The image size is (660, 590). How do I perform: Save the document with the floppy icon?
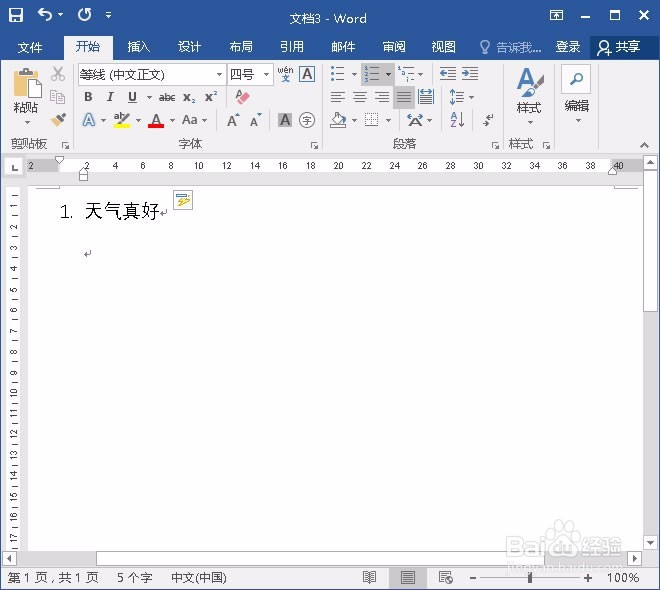[x=16, y=15]
